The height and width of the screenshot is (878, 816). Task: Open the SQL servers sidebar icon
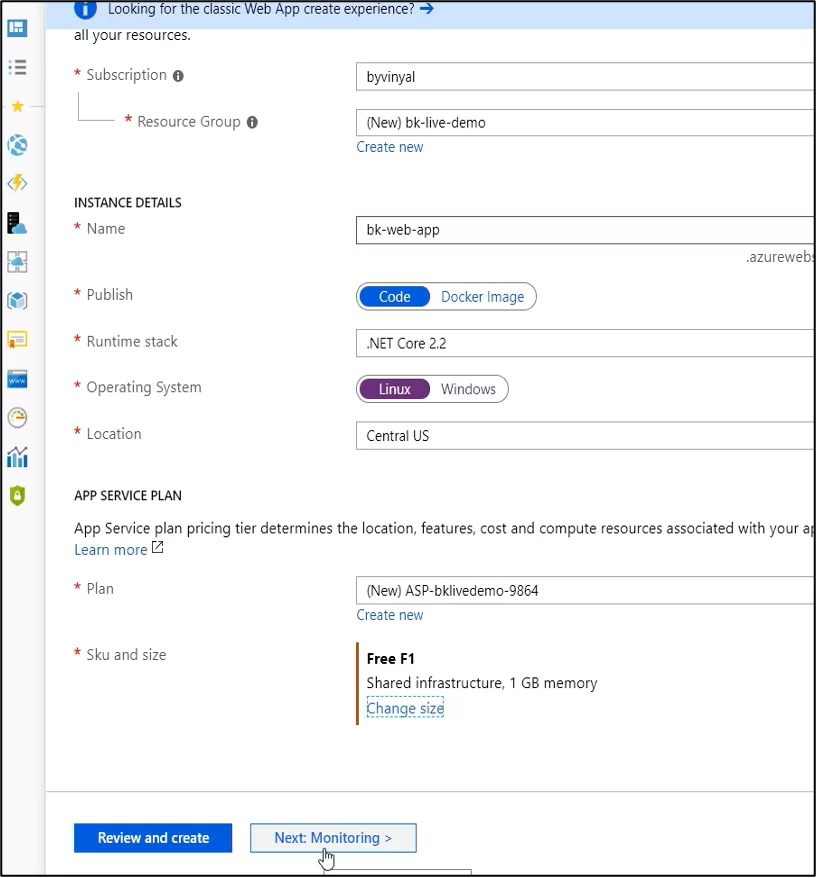(x=17, y=223)
